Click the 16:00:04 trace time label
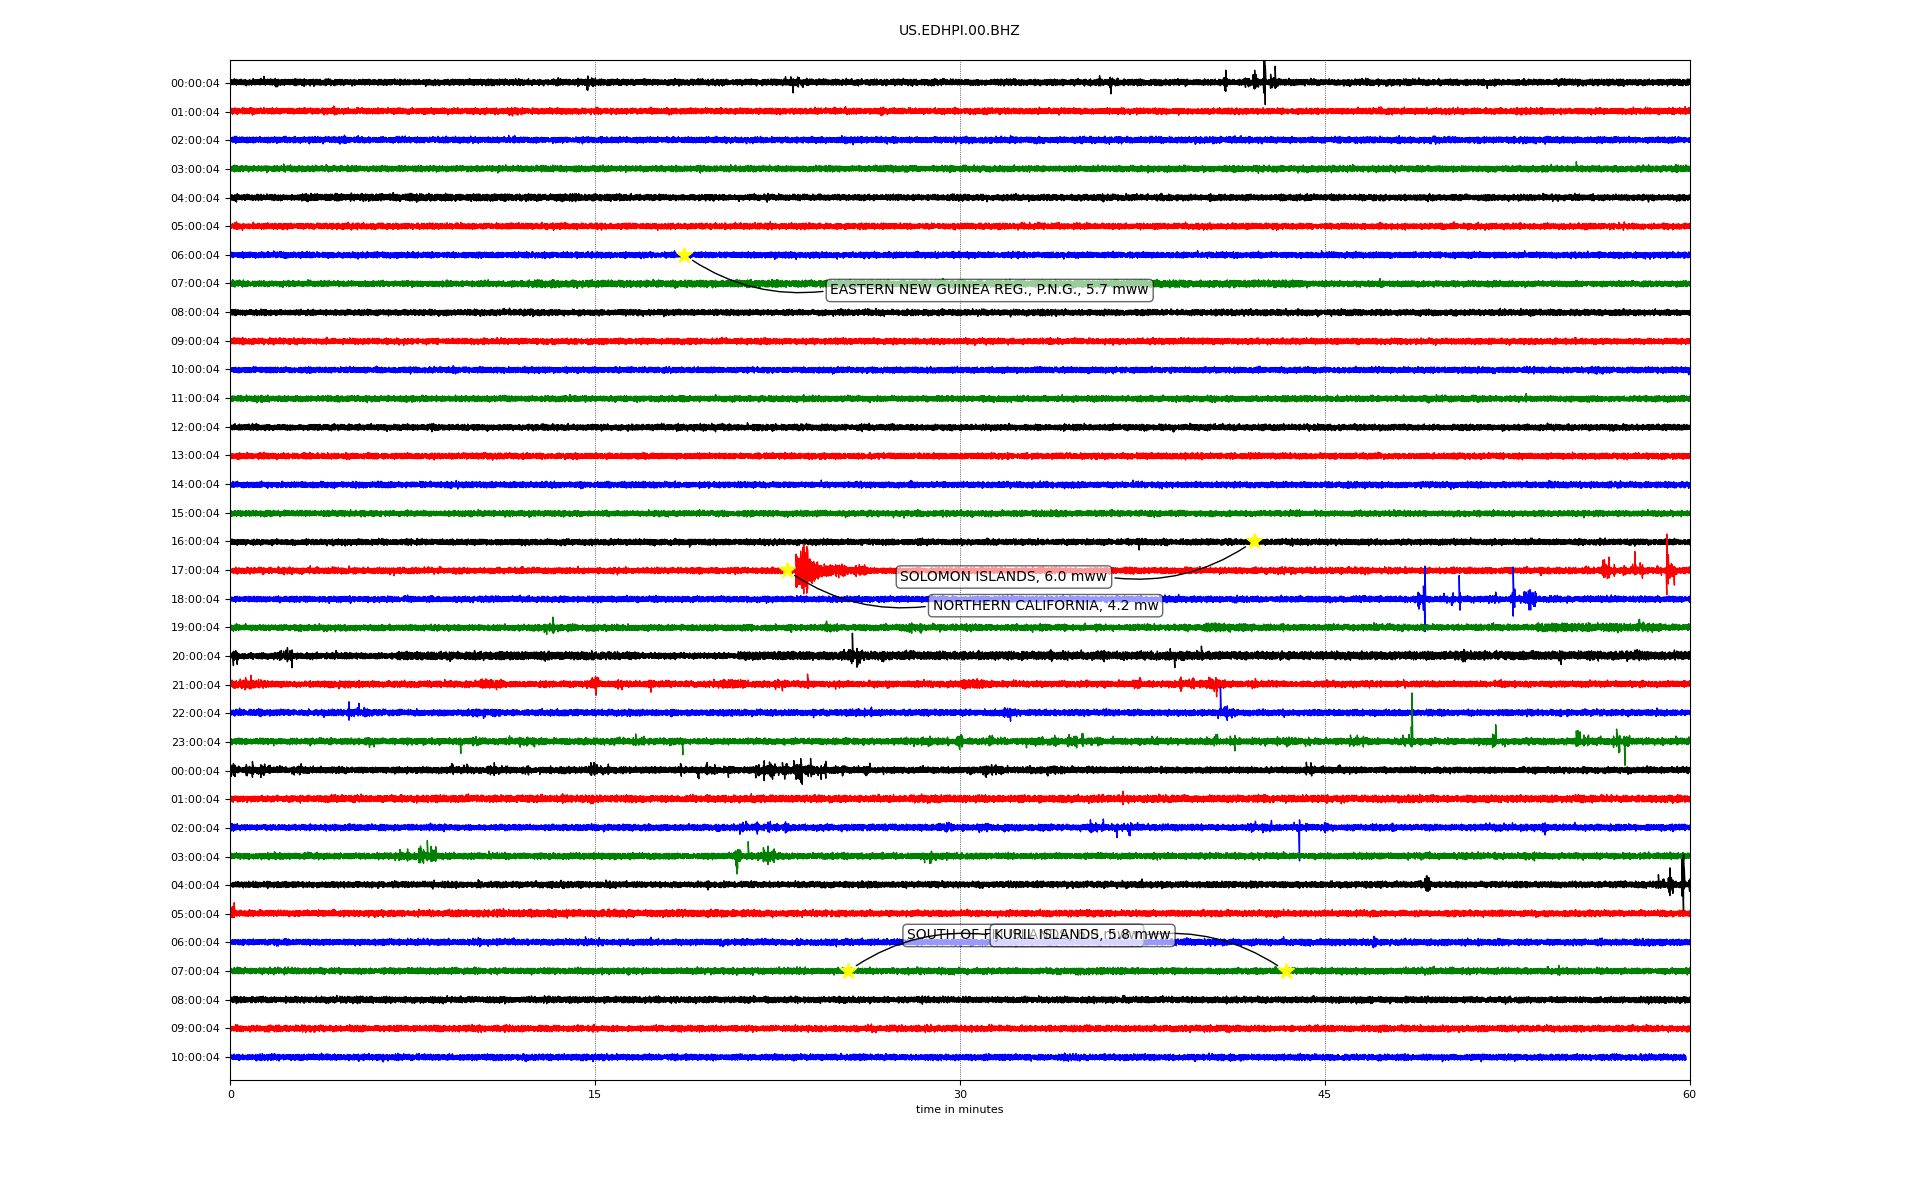The width and height of the screenshot is (1920, 1200). pos(195,542)
